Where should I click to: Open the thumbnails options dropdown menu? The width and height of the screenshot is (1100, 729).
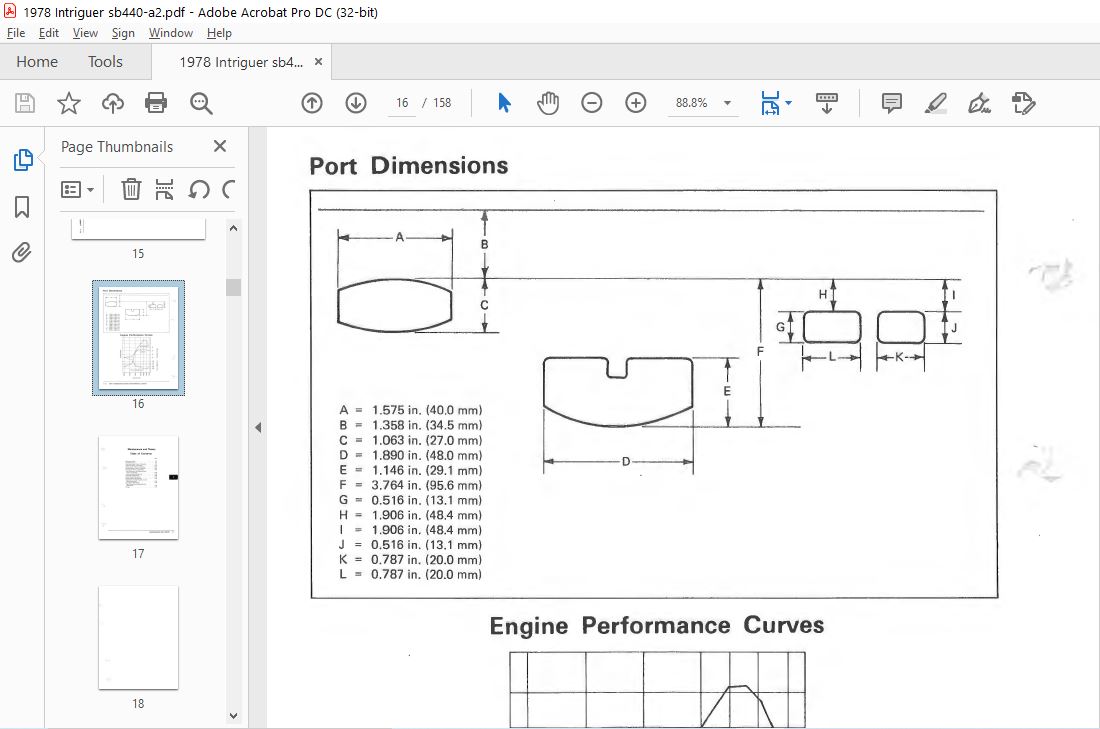(77, 189)
